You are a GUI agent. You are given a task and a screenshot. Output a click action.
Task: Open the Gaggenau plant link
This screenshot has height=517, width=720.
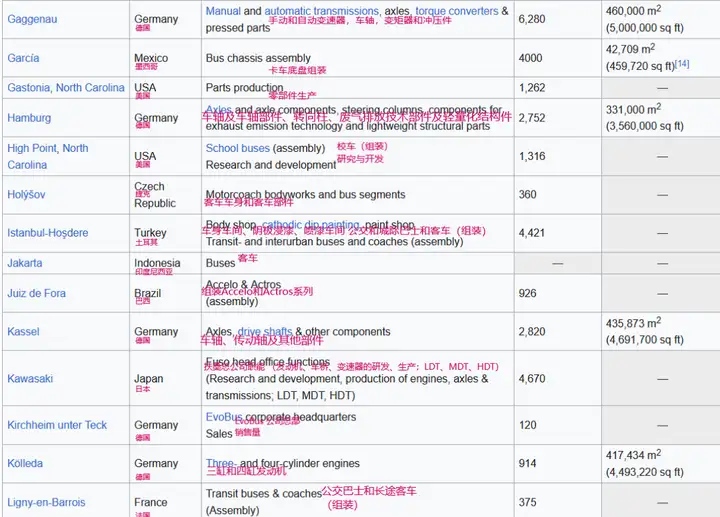(x=32, y=19)
